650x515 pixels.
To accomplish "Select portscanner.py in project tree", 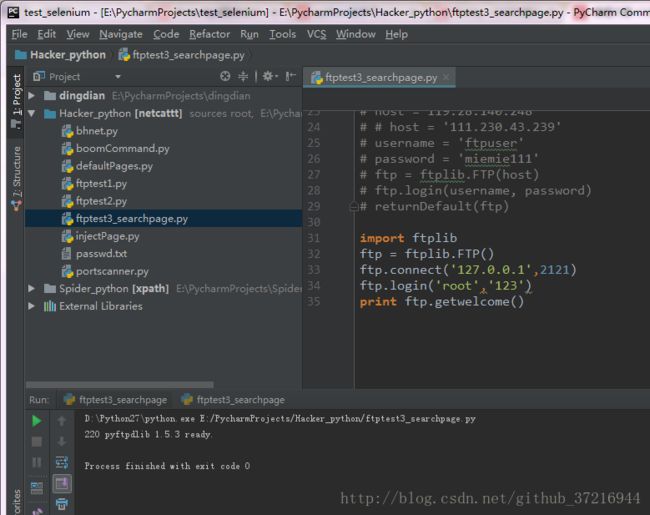I will (x=111, y=271).
